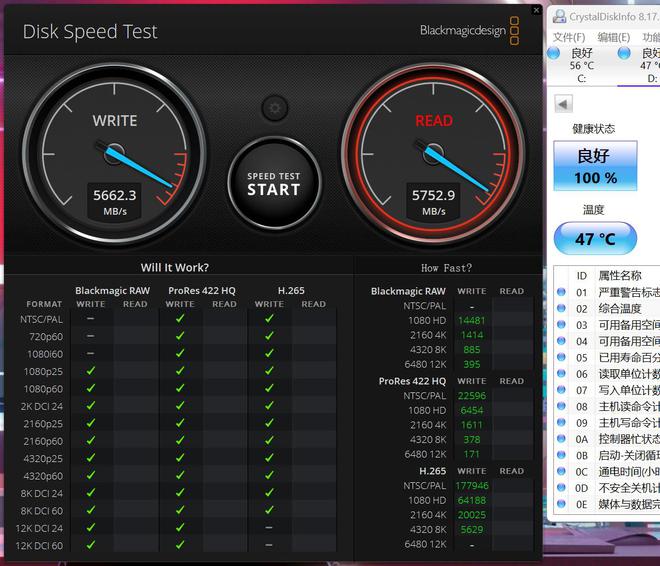Open the 文件(F) menu in CrystalDiskInfo
The image size is (660, 566).
point(569,37)
